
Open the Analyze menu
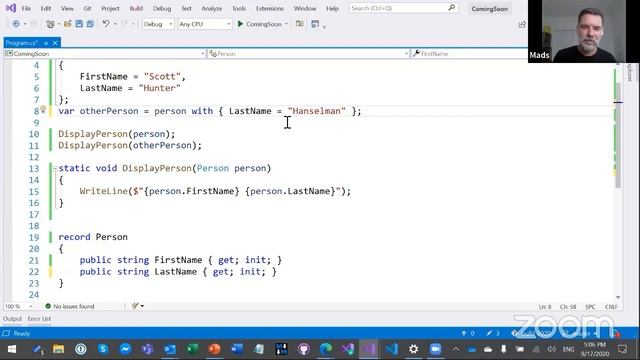(212, 8)
